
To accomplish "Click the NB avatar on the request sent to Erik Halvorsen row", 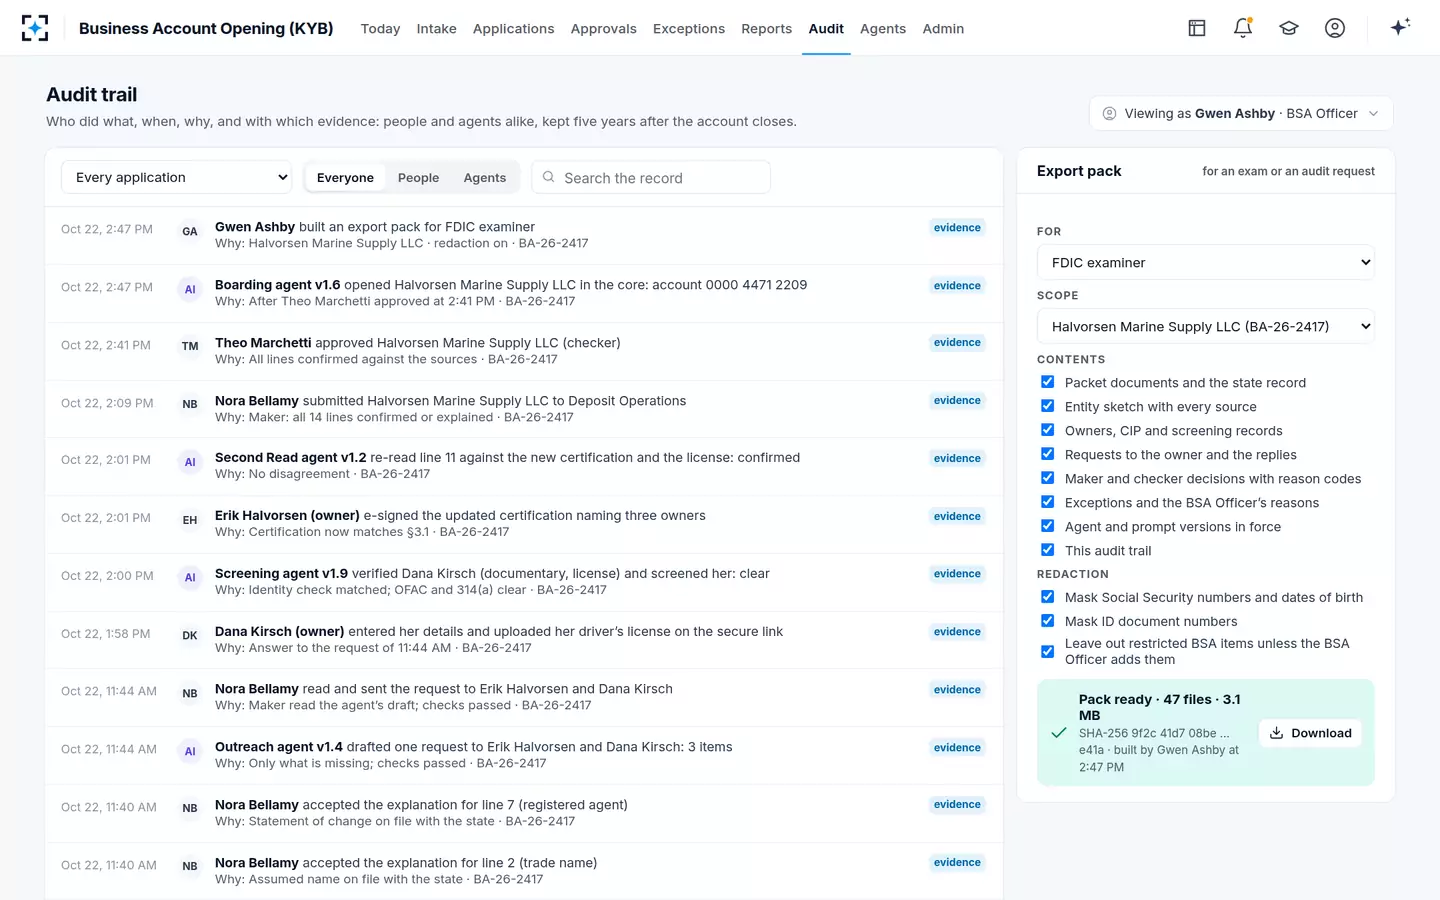I will (190, 693).
